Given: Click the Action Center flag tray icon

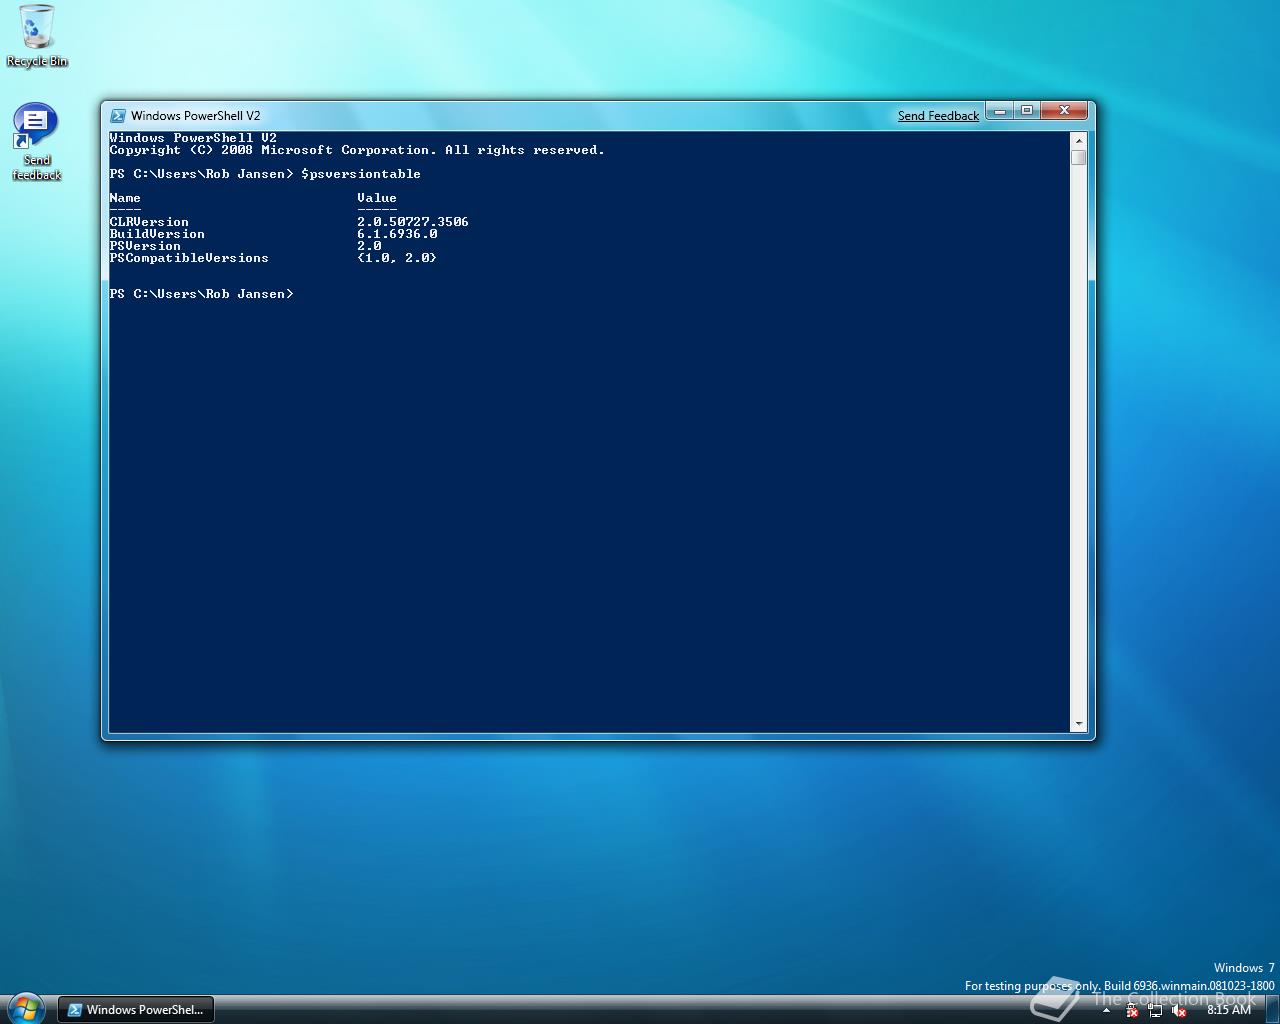Looking at the screenshot, I should tap(1132, 1011).
